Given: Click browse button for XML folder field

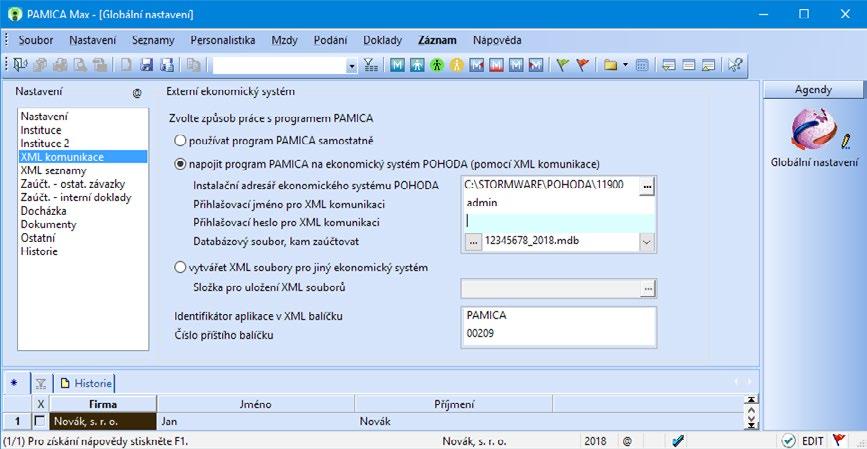Looking at the screenshot, I should [x=647, y=288].
